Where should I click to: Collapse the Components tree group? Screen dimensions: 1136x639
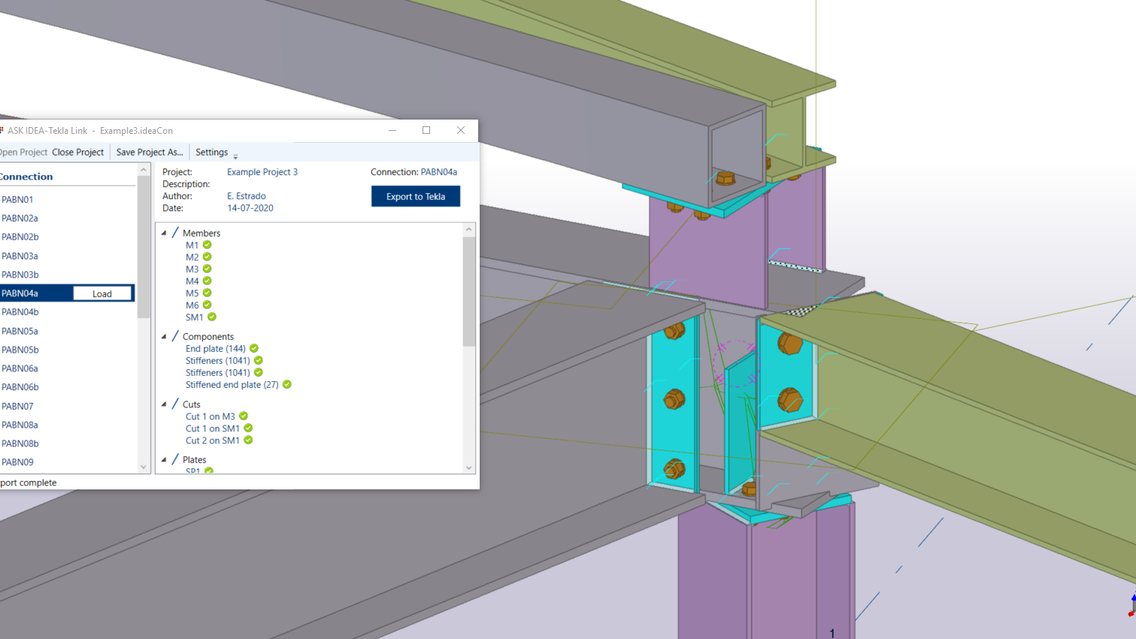pyautogui.click(x=164, y=337)
